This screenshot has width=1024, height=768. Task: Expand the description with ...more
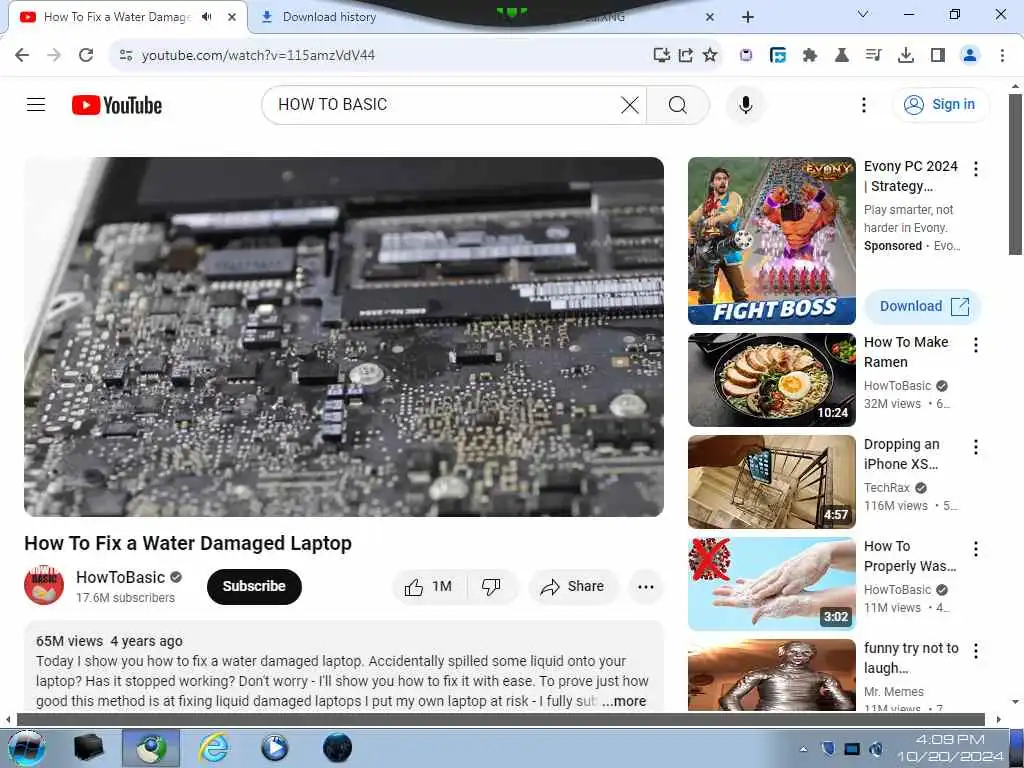coord(624,701)
